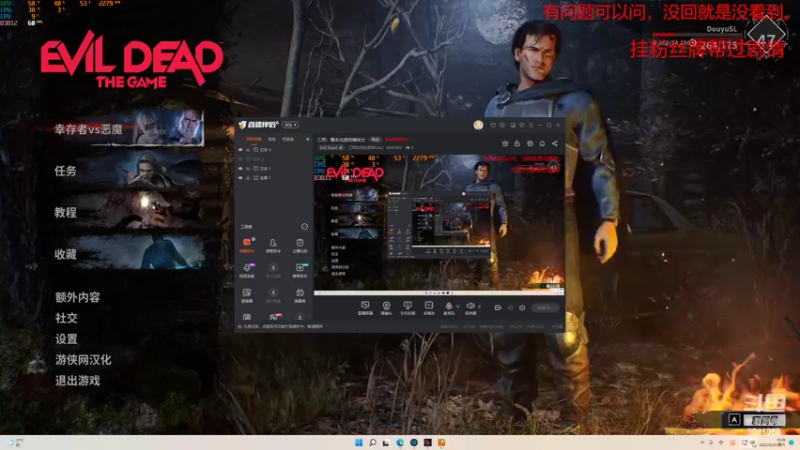Show the dimmed 文本2 source via eye

[x=240, y=159]
